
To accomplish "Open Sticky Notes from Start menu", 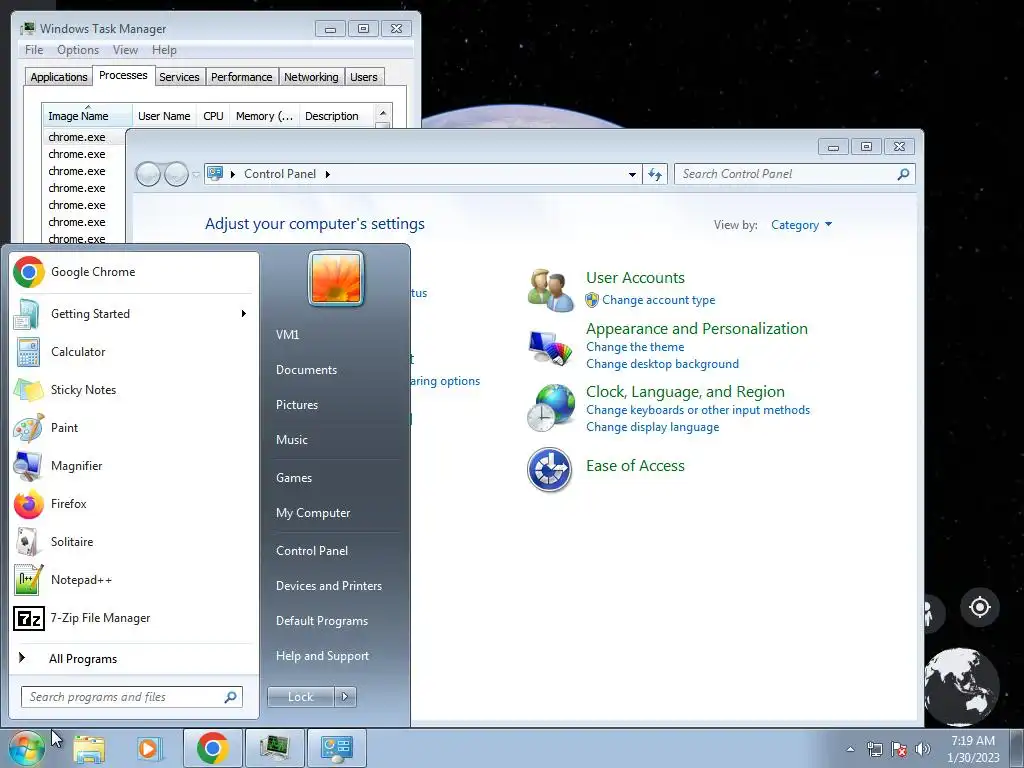I will [134, 390].
